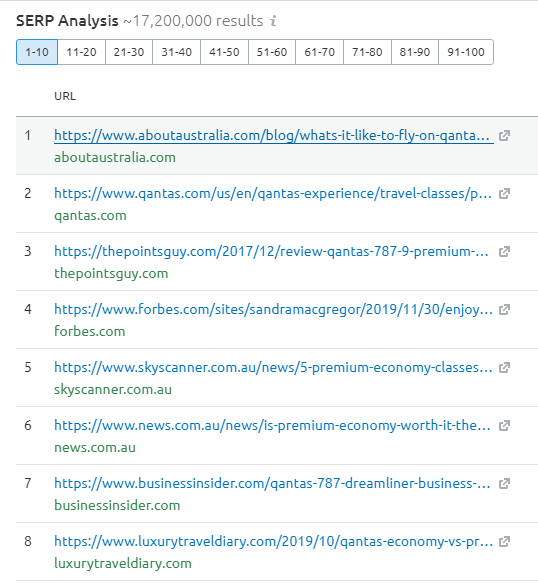Open thepointsguy.com review URL link

pos(272,251)
